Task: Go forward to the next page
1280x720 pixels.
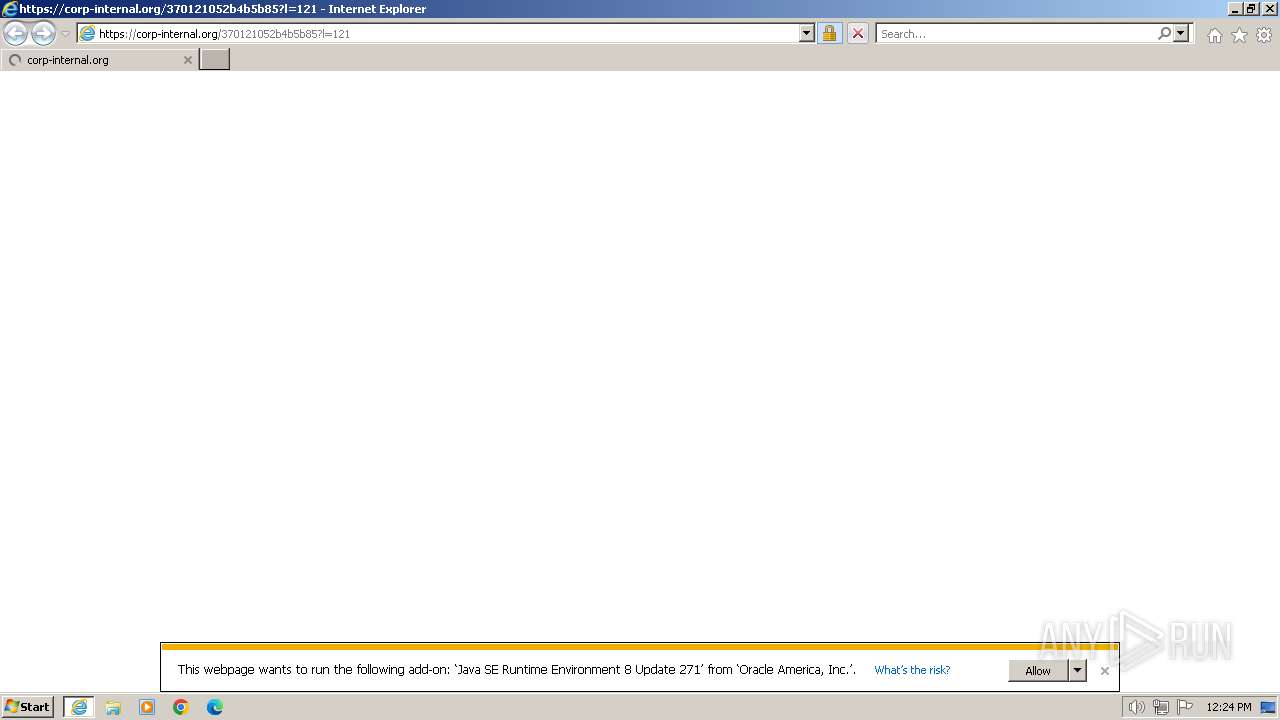Action: (x=43, y=33)
